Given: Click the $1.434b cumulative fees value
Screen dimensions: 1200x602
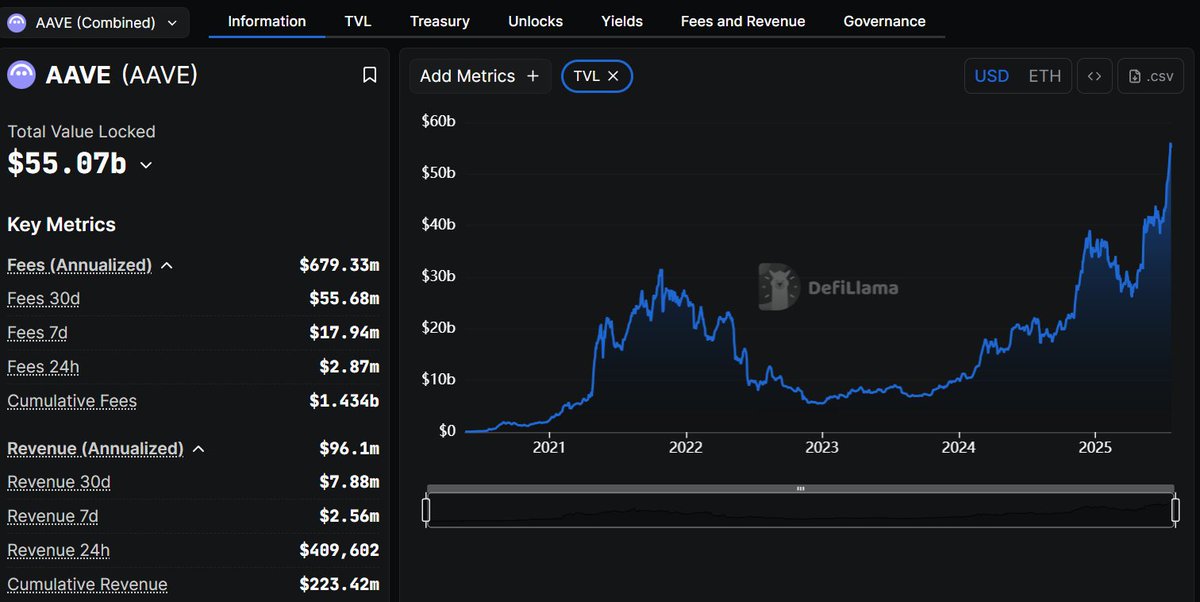Looking at the screenshot, I should pos(344,401).
